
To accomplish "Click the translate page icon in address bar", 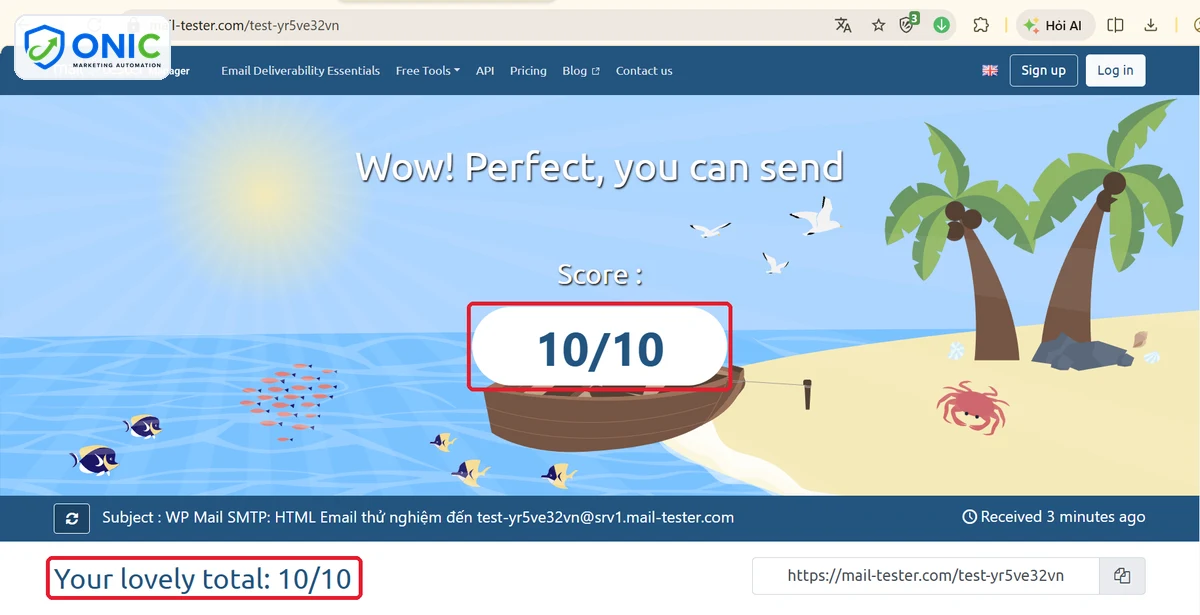I will click(x=843, y=25).
